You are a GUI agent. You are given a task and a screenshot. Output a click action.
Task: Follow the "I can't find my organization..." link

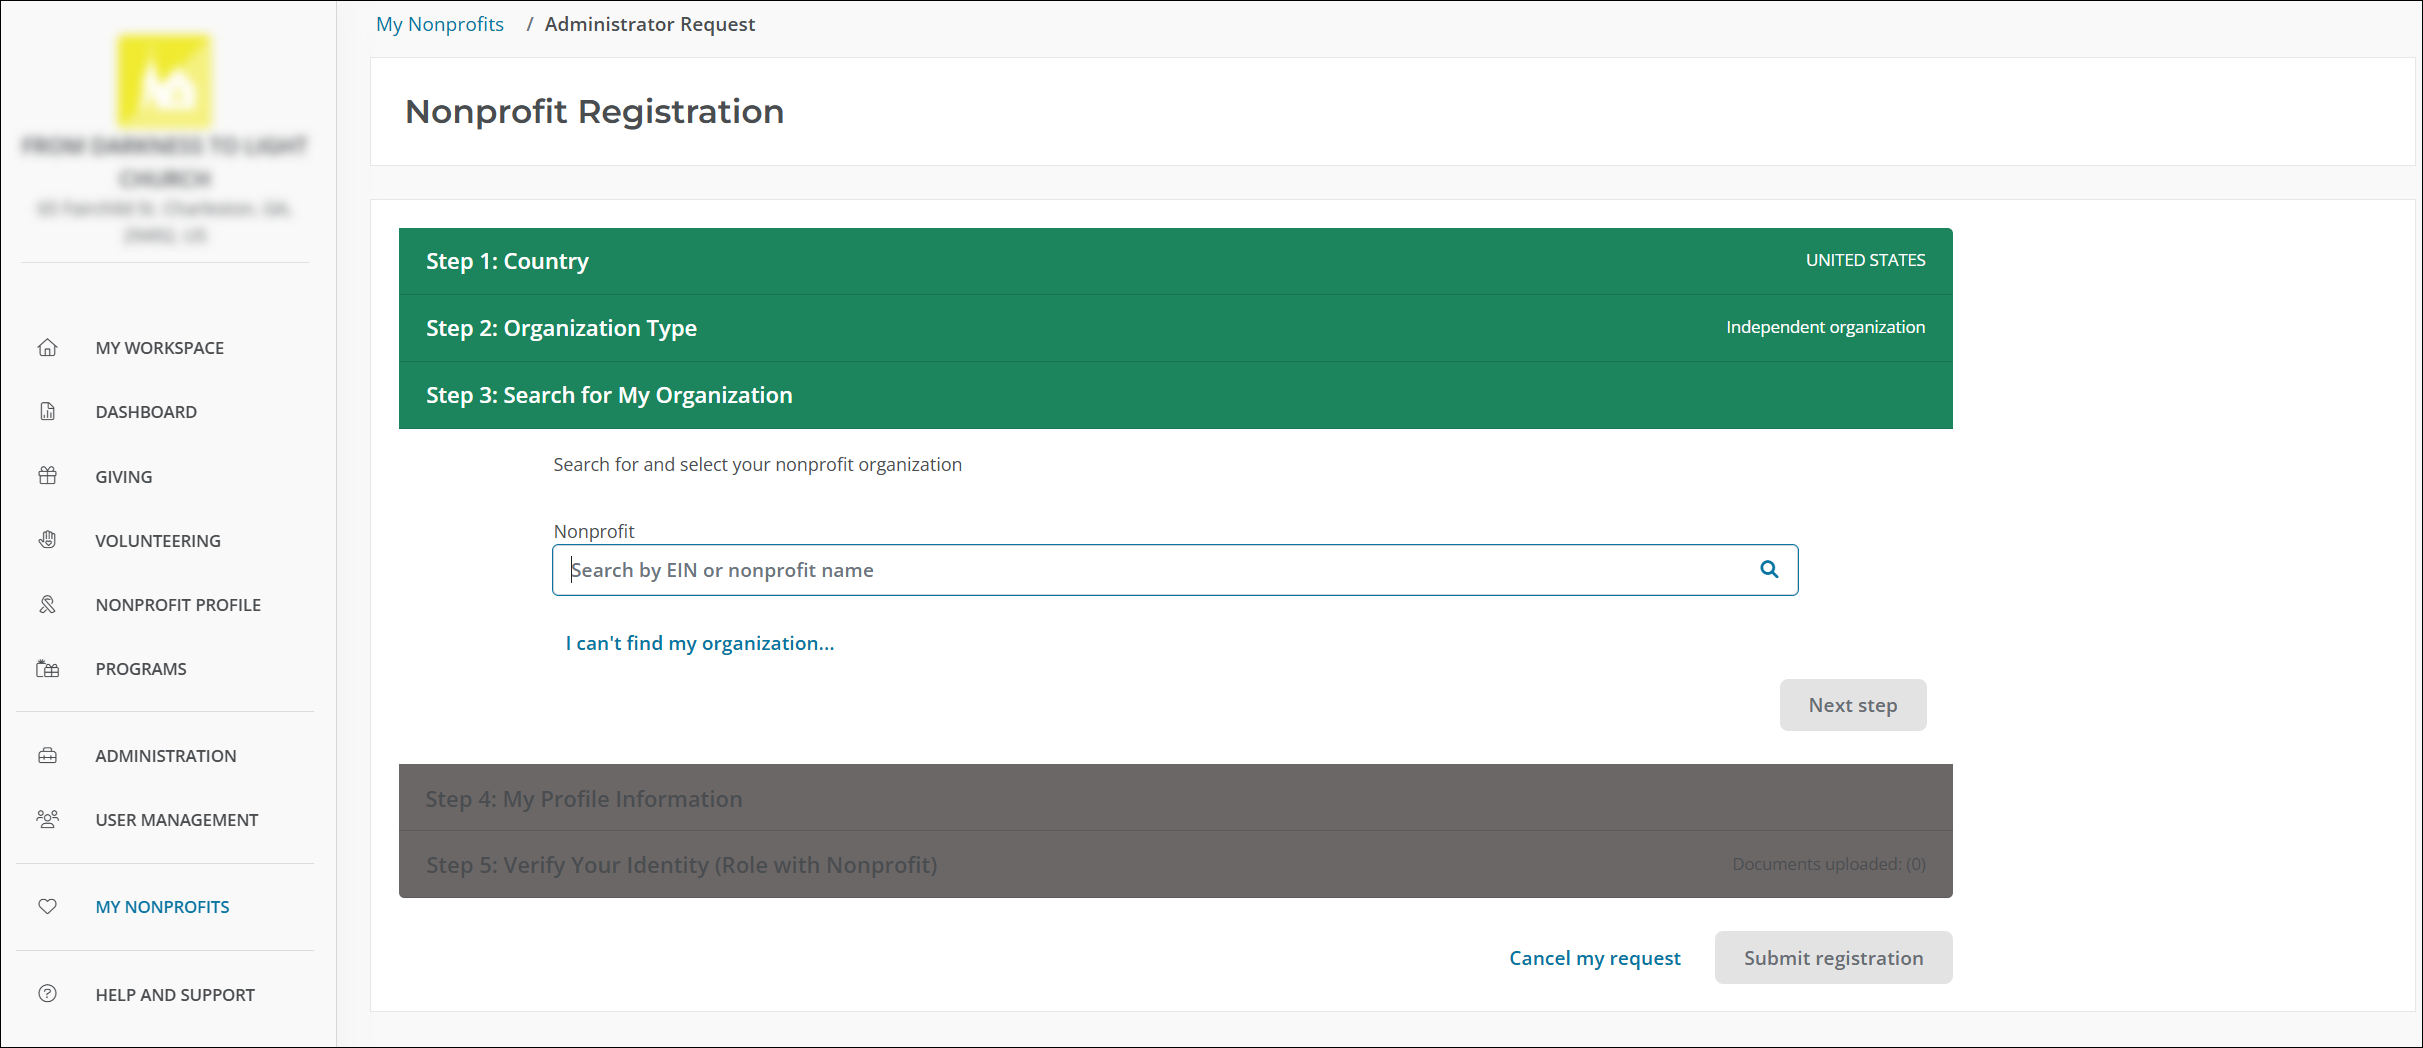pos(699,643)
